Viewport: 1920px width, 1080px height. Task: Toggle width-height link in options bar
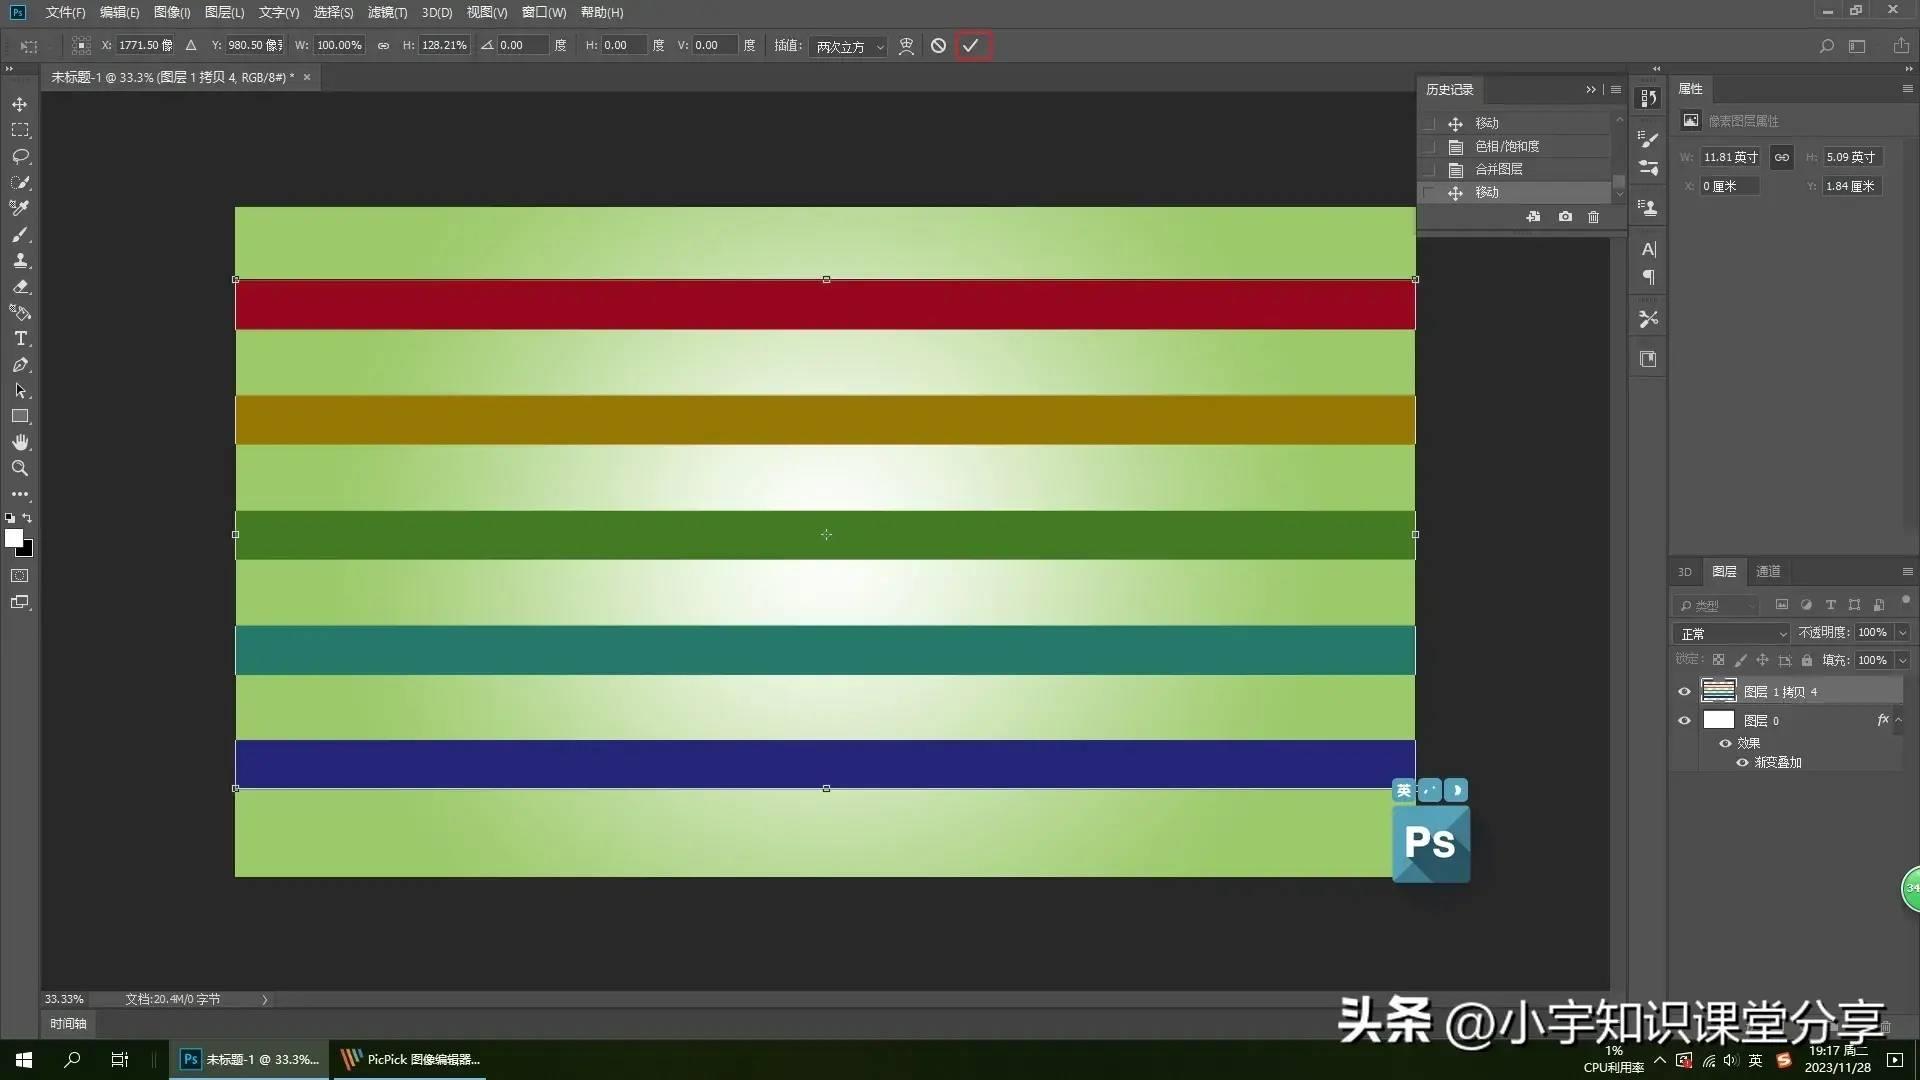[x=383, y=46]
